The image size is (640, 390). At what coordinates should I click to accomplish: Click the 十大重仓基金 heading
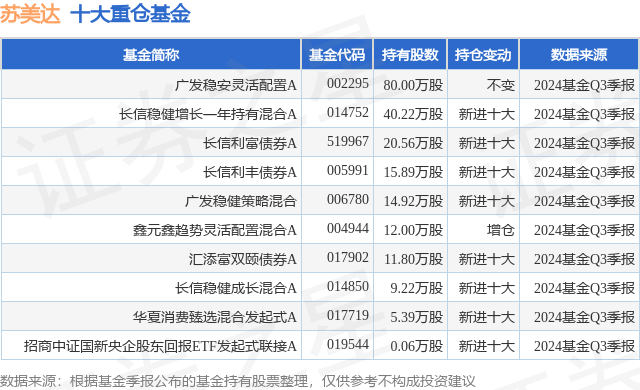131,14
